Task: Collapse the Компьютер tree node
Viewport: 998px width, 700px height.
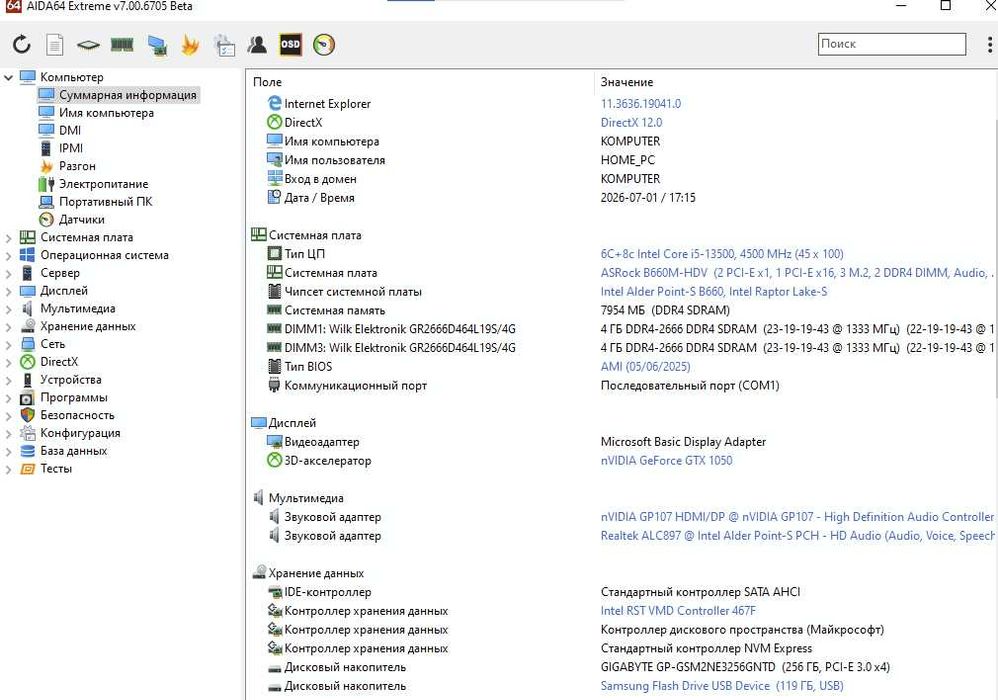Action: 8,78
